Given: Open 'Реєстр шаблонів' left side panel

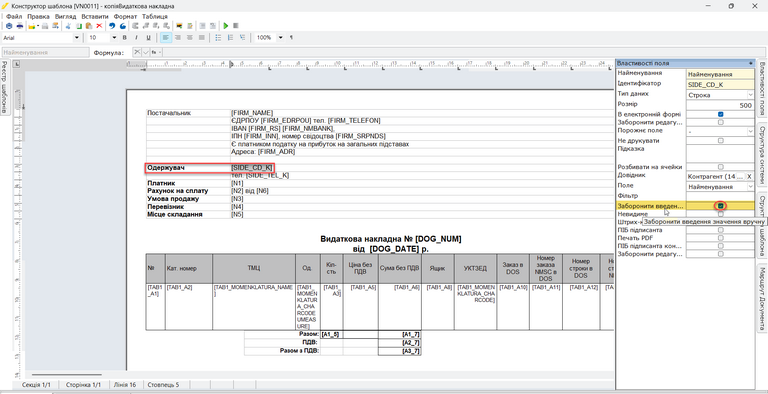Looking at the screenshot, I should 4,88.
